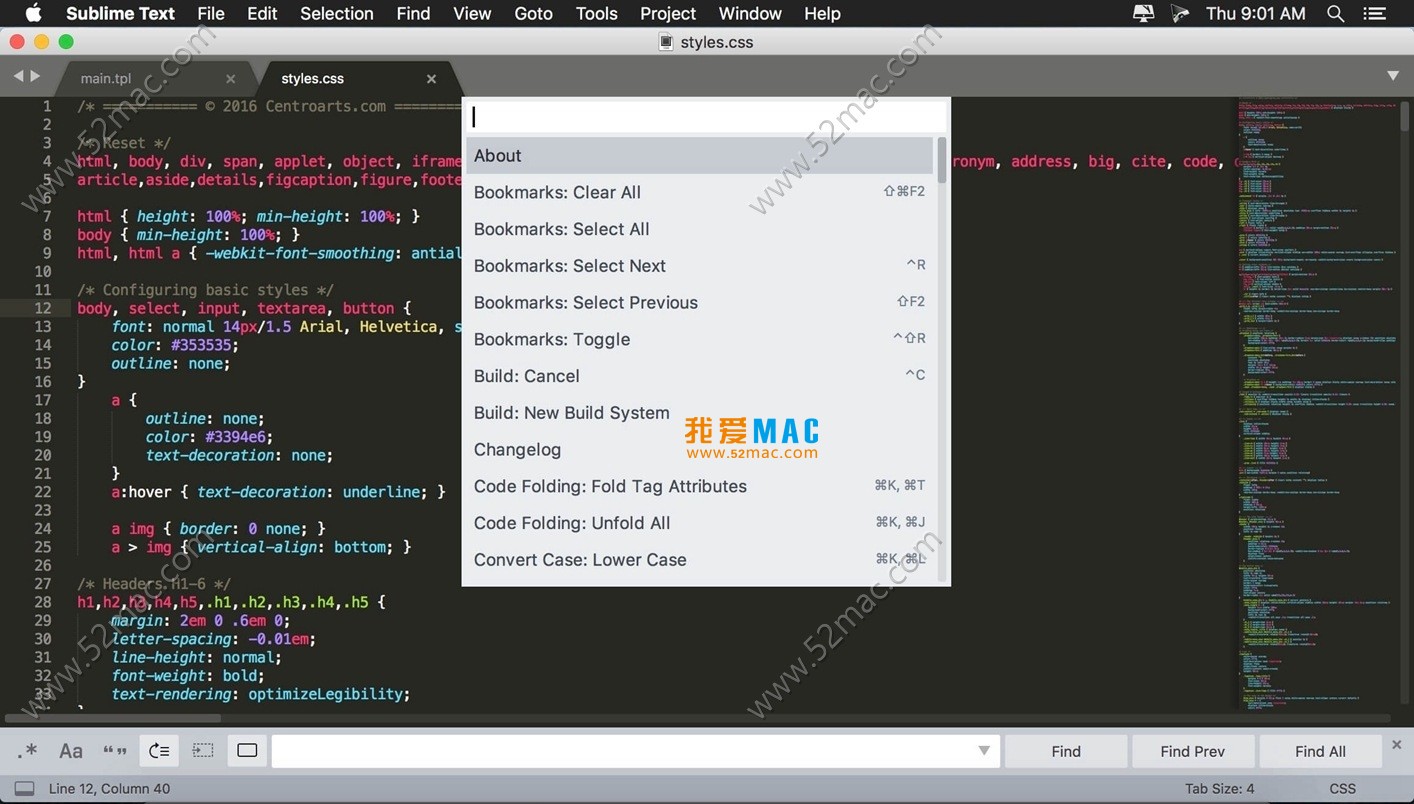Open the Goto menu

pos(534,13)
